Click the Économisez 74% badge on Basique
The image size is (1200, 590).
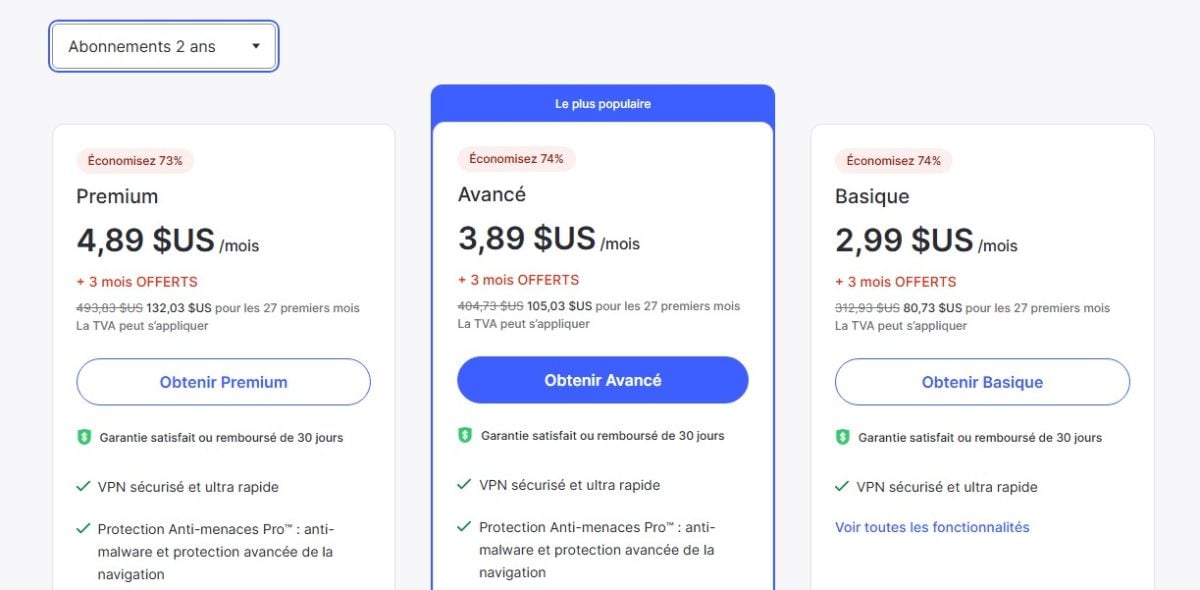(x=893, y=160)
